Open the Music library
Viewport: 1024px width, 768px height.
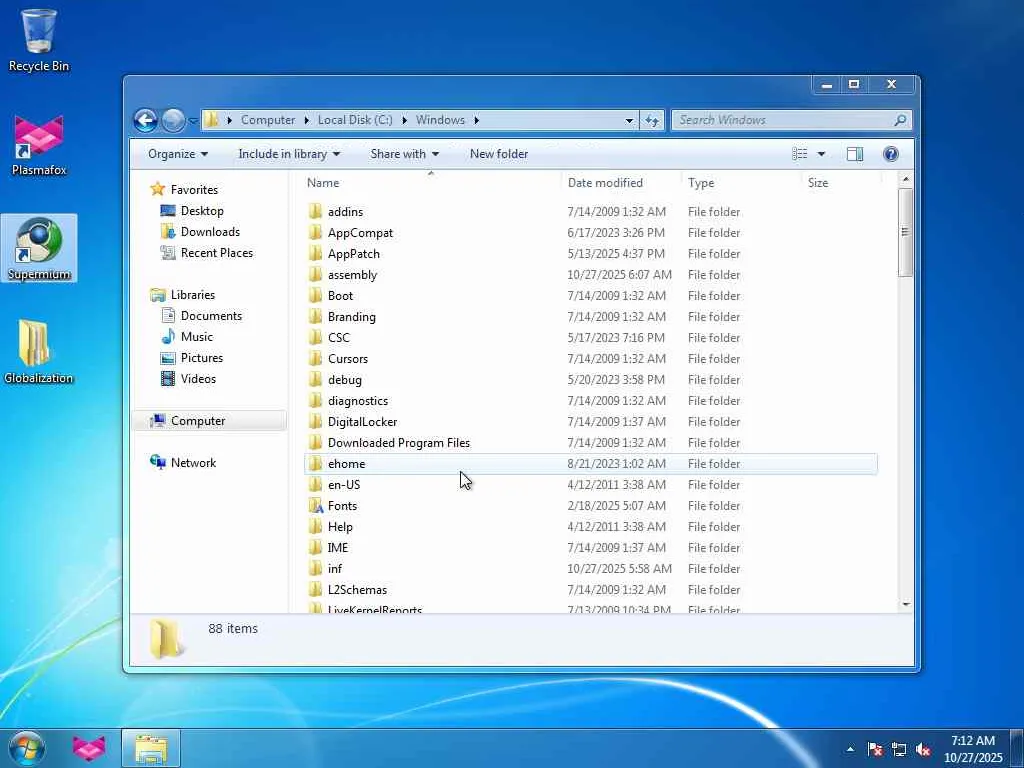pos(197,337)
